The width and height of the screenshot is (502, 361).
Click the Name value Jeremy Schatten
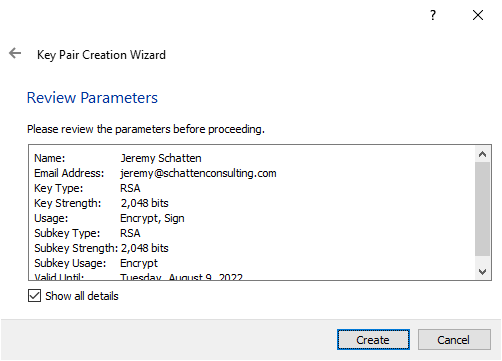161,158
